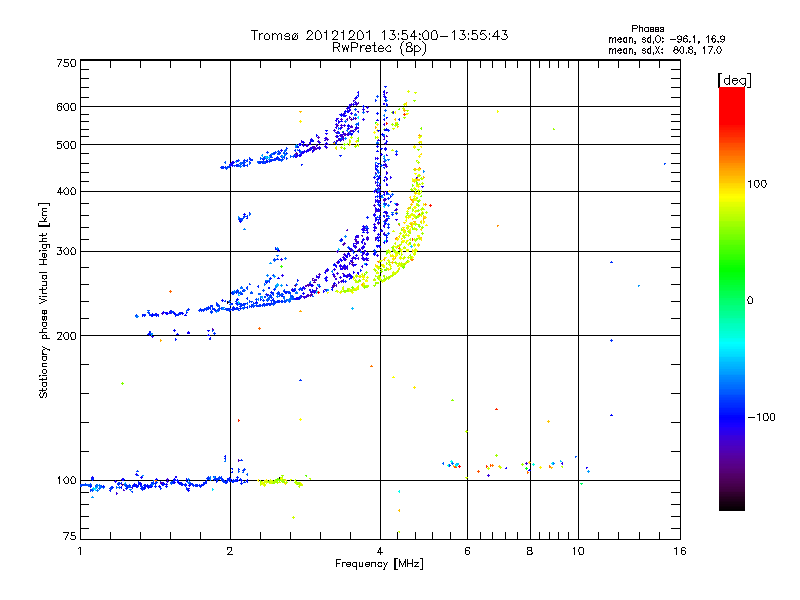This screenshot has width=800, height=600.
Task: Click x-axis tick label '4'
Action: (380, 551)
